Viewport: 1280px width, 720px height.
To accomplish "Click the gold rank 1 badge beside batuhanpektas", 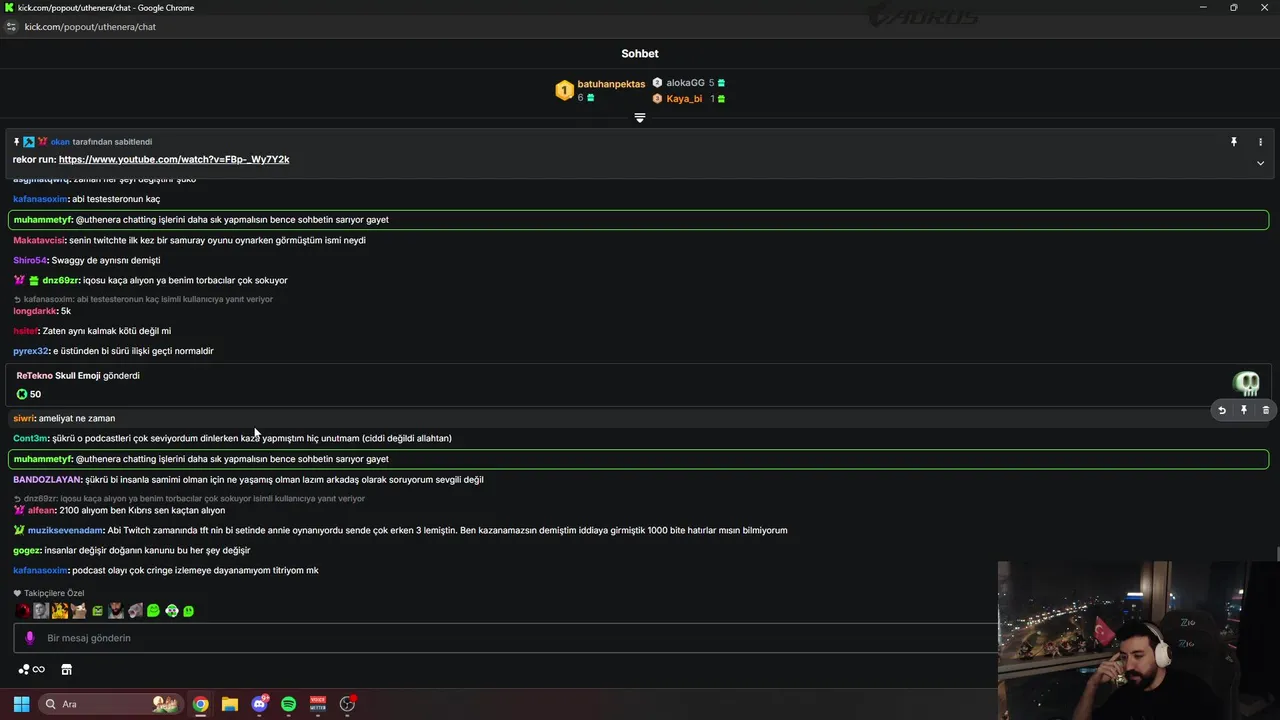I will click(x=564, y=91).
